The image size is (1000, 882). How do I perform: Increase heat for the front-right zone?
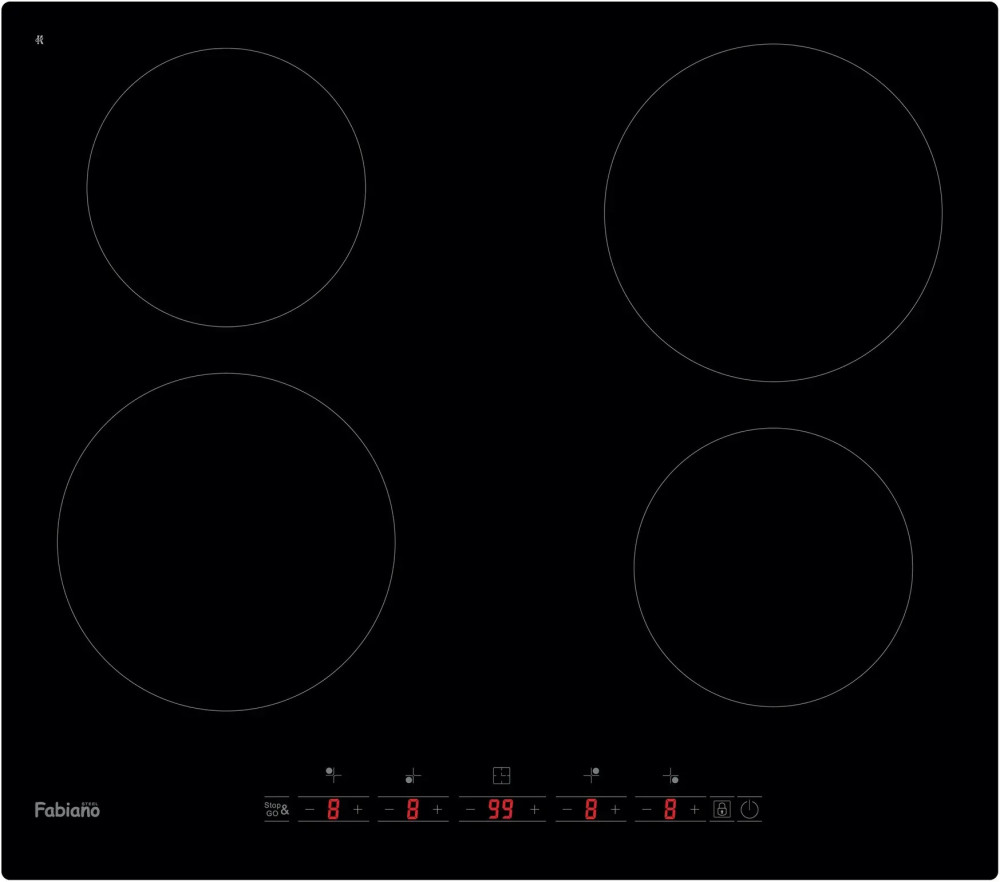tap(694, 809)
